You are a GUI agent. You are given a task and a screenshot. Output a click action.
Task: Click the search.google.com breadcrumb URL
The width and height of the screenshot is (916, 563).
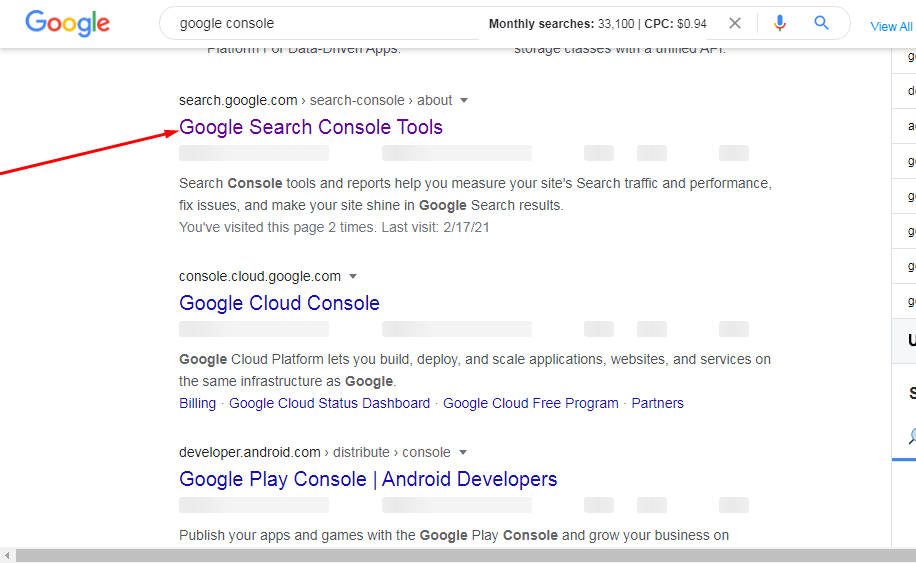click(x=238, y=100)
